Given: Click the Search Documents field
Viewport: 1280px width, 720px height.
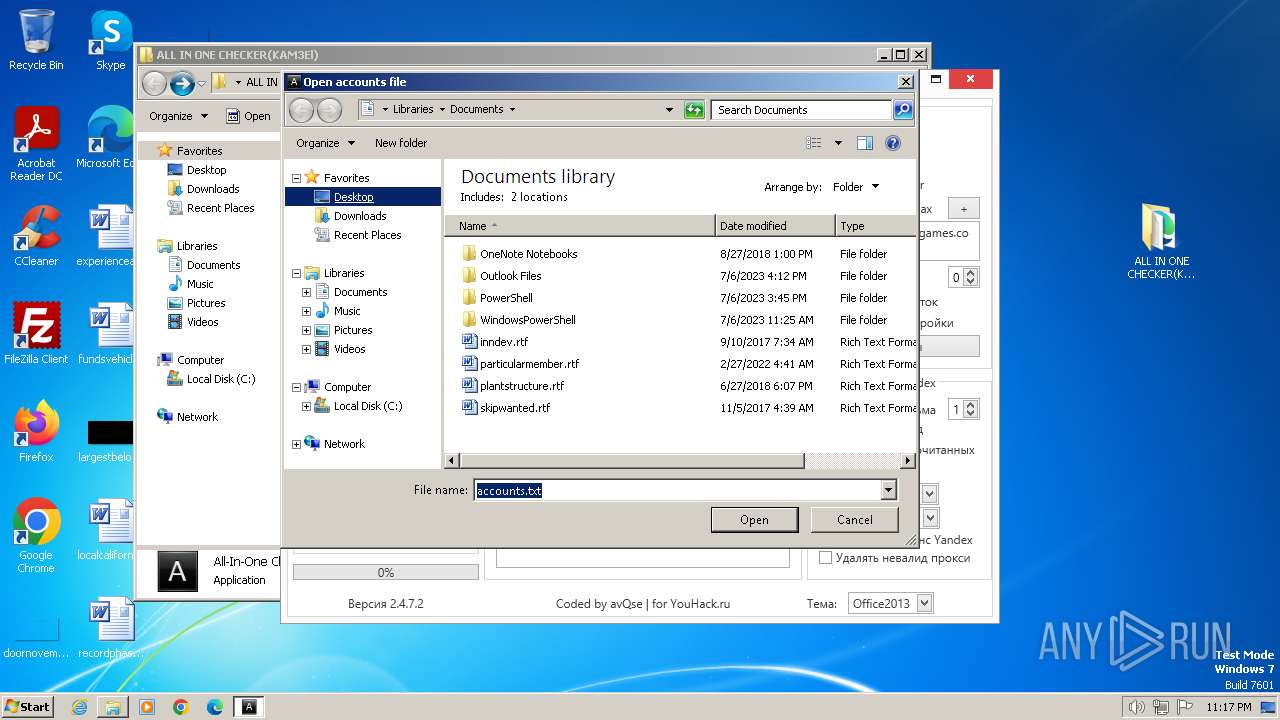Looking at the screenshot, I should point(802,110).
